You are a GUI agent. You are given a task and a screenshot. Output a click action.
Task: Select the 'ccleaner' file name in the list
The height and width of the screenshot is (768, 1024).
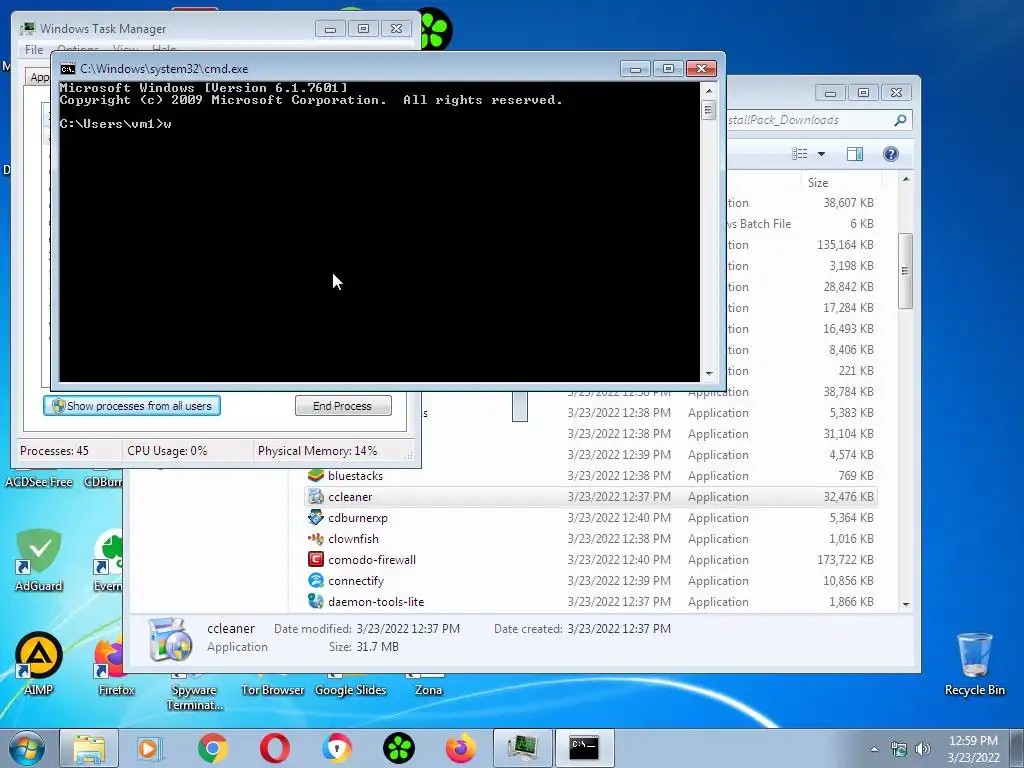click(350, 497)
